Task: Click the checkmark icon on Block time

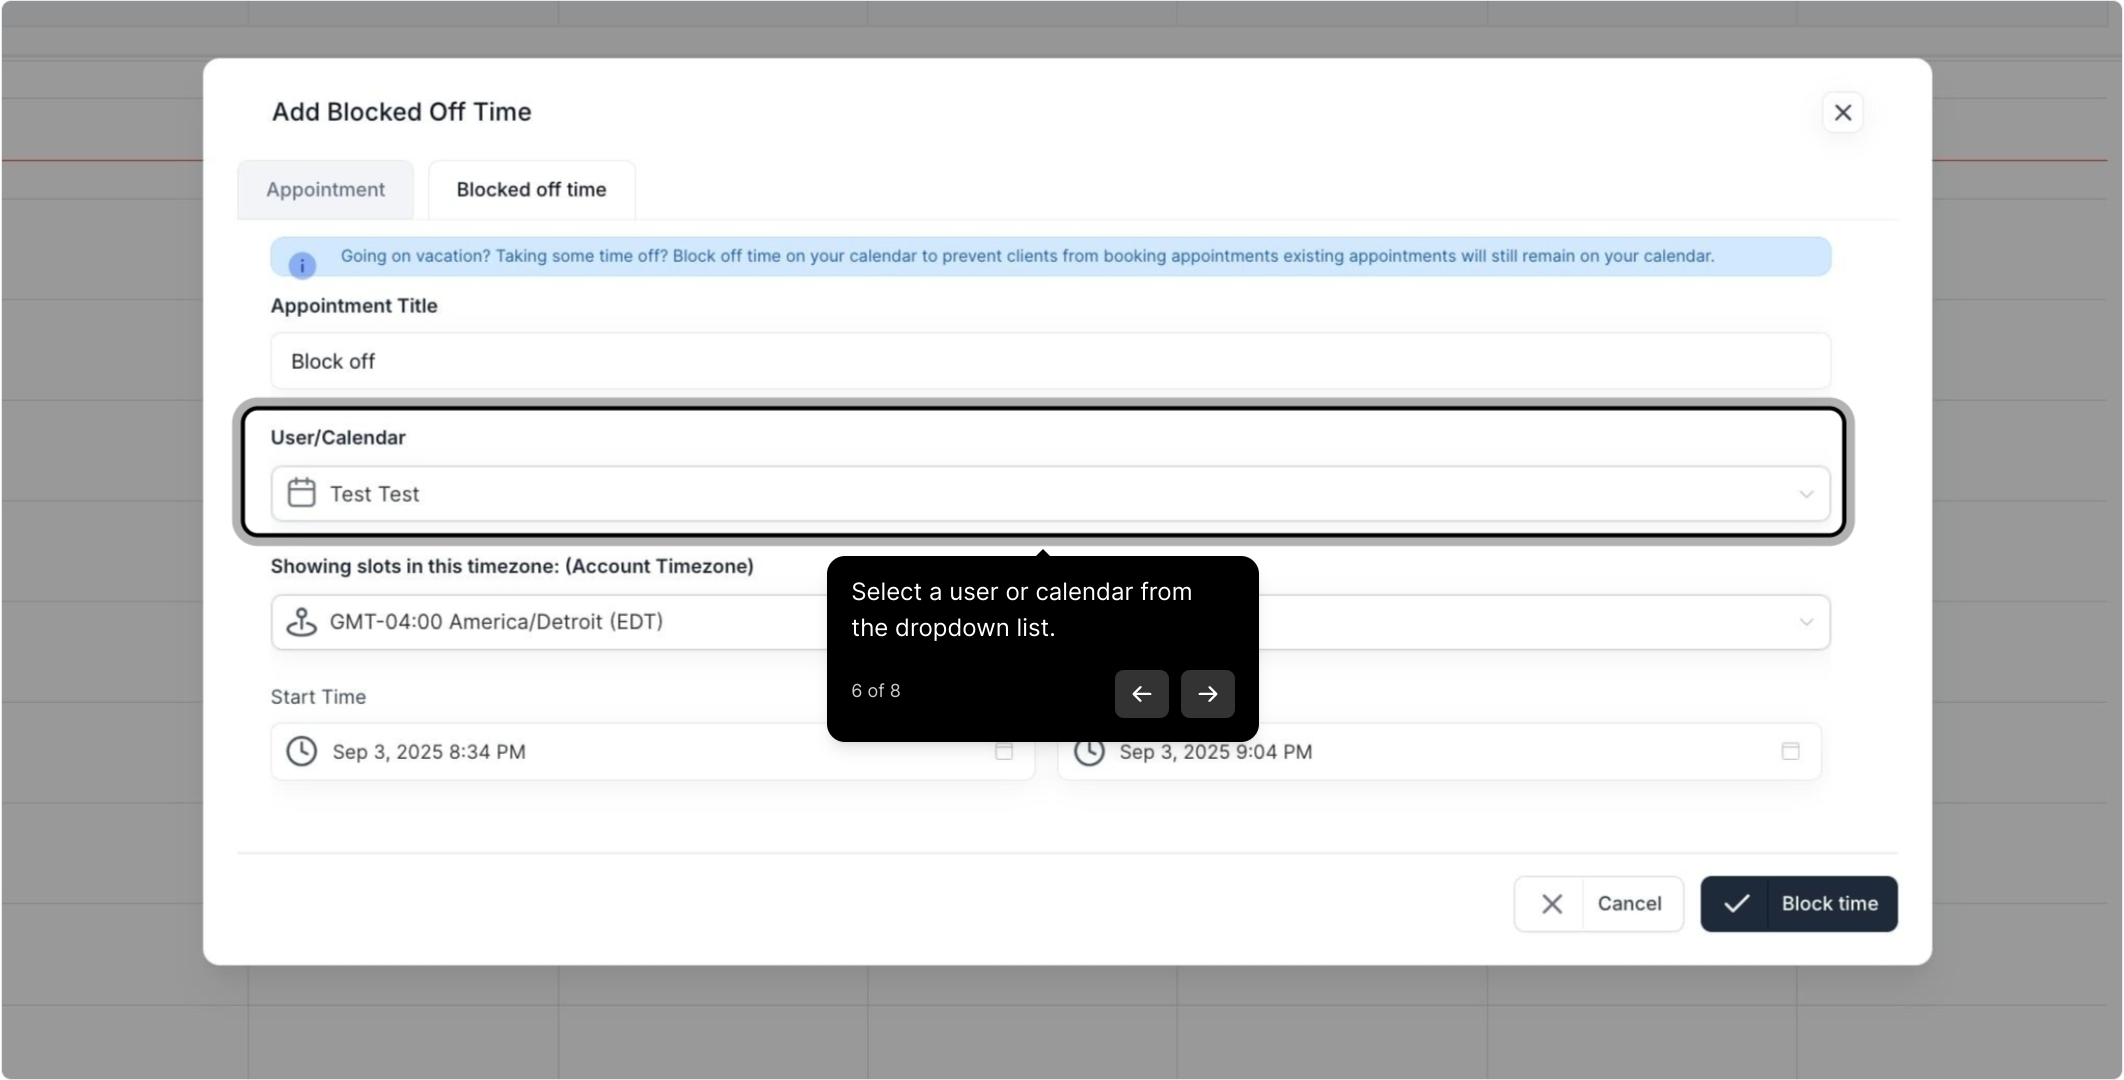Action: (x=1736, y=904)
